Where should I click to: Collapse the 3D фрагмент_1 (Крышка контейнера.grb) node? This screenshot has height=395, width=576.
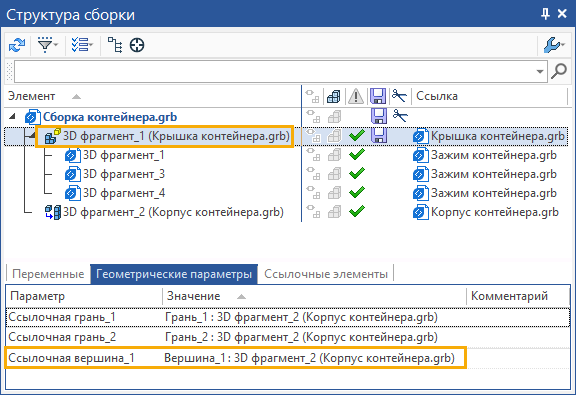coord(32,136)
